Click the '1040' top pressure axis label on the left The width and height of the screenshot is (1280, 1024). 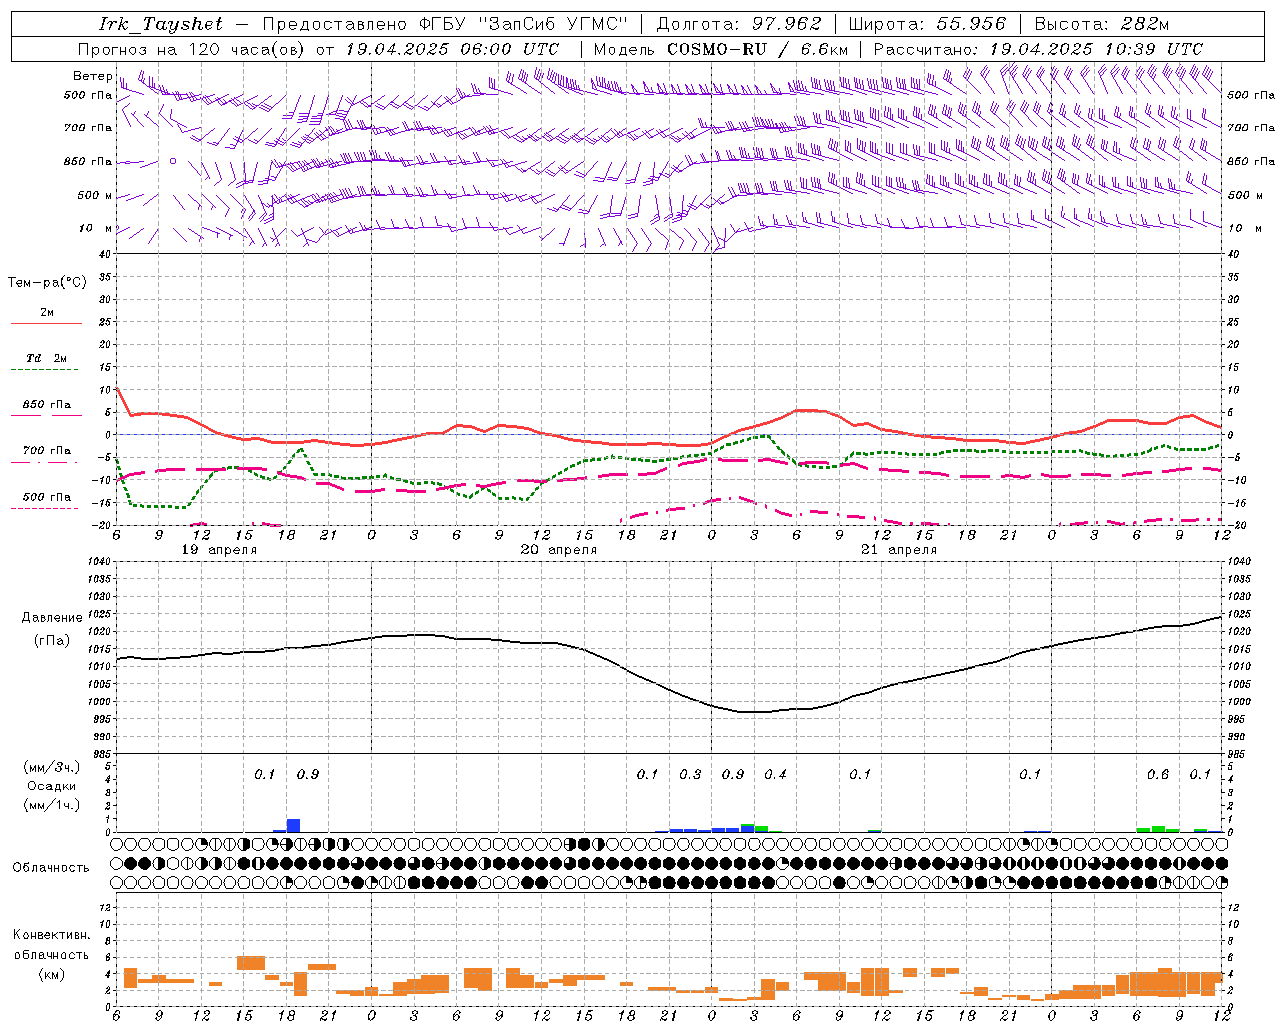[x=98, y=561]
